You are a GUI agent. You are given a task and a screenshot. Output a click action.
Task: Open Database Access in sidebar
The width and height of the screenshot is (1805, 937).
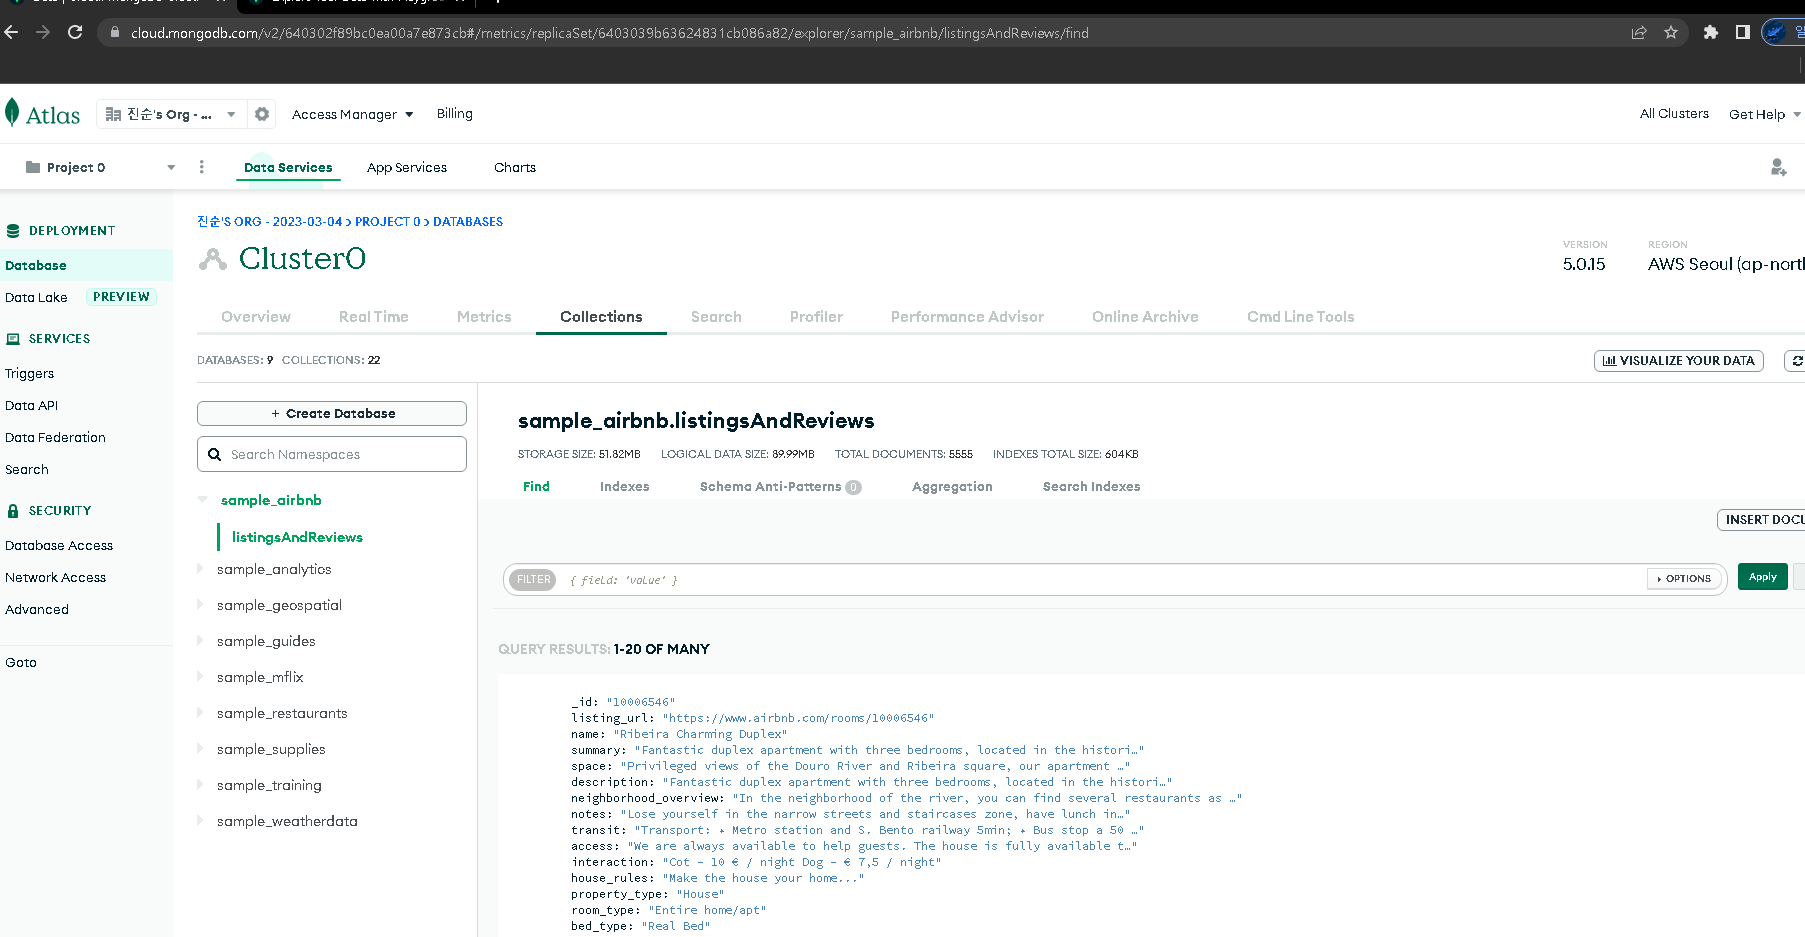59,546
